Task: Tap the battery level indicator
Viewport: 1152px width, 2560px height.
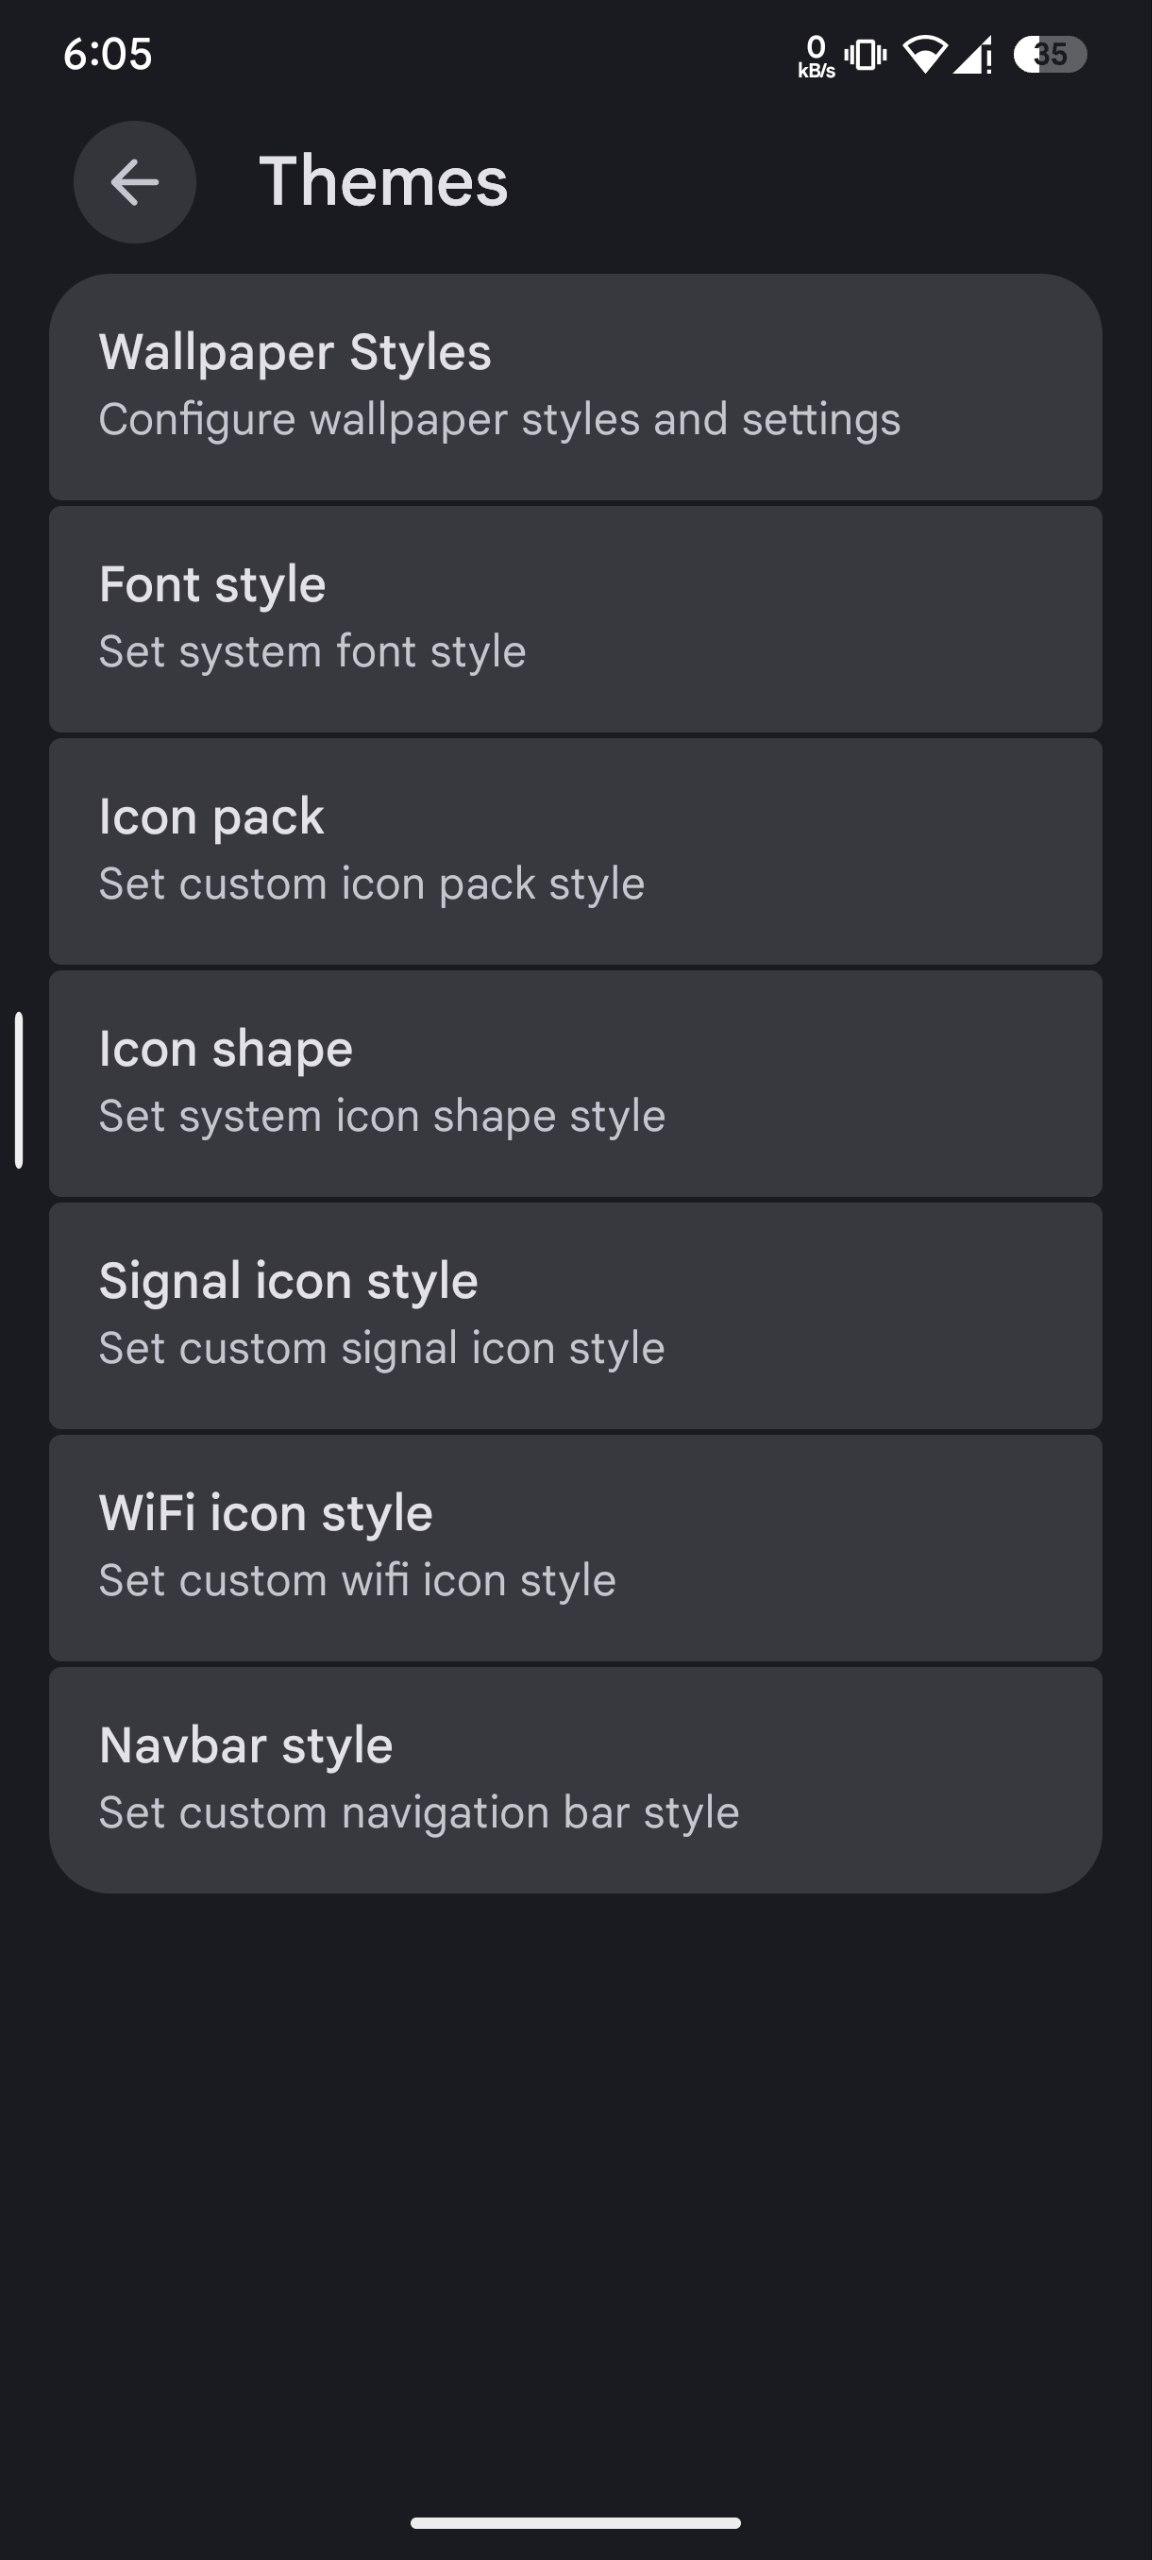Action: pos(1049,55)
